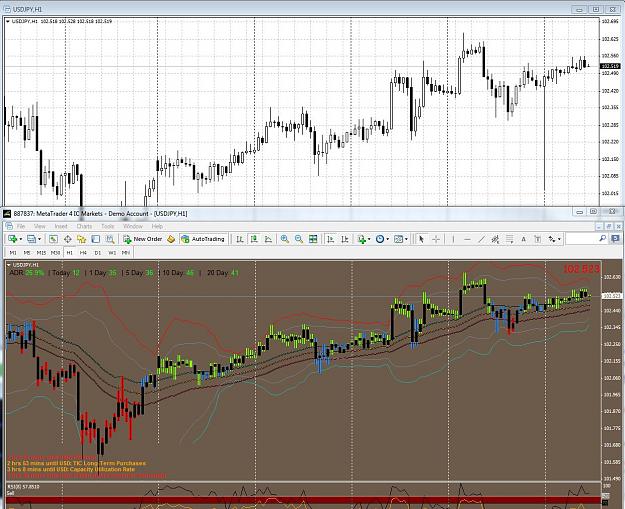The width and height of the screenshot is (625, 509).
Task: Toggle chart auto scroll icon
Action: tap(330, 239)
